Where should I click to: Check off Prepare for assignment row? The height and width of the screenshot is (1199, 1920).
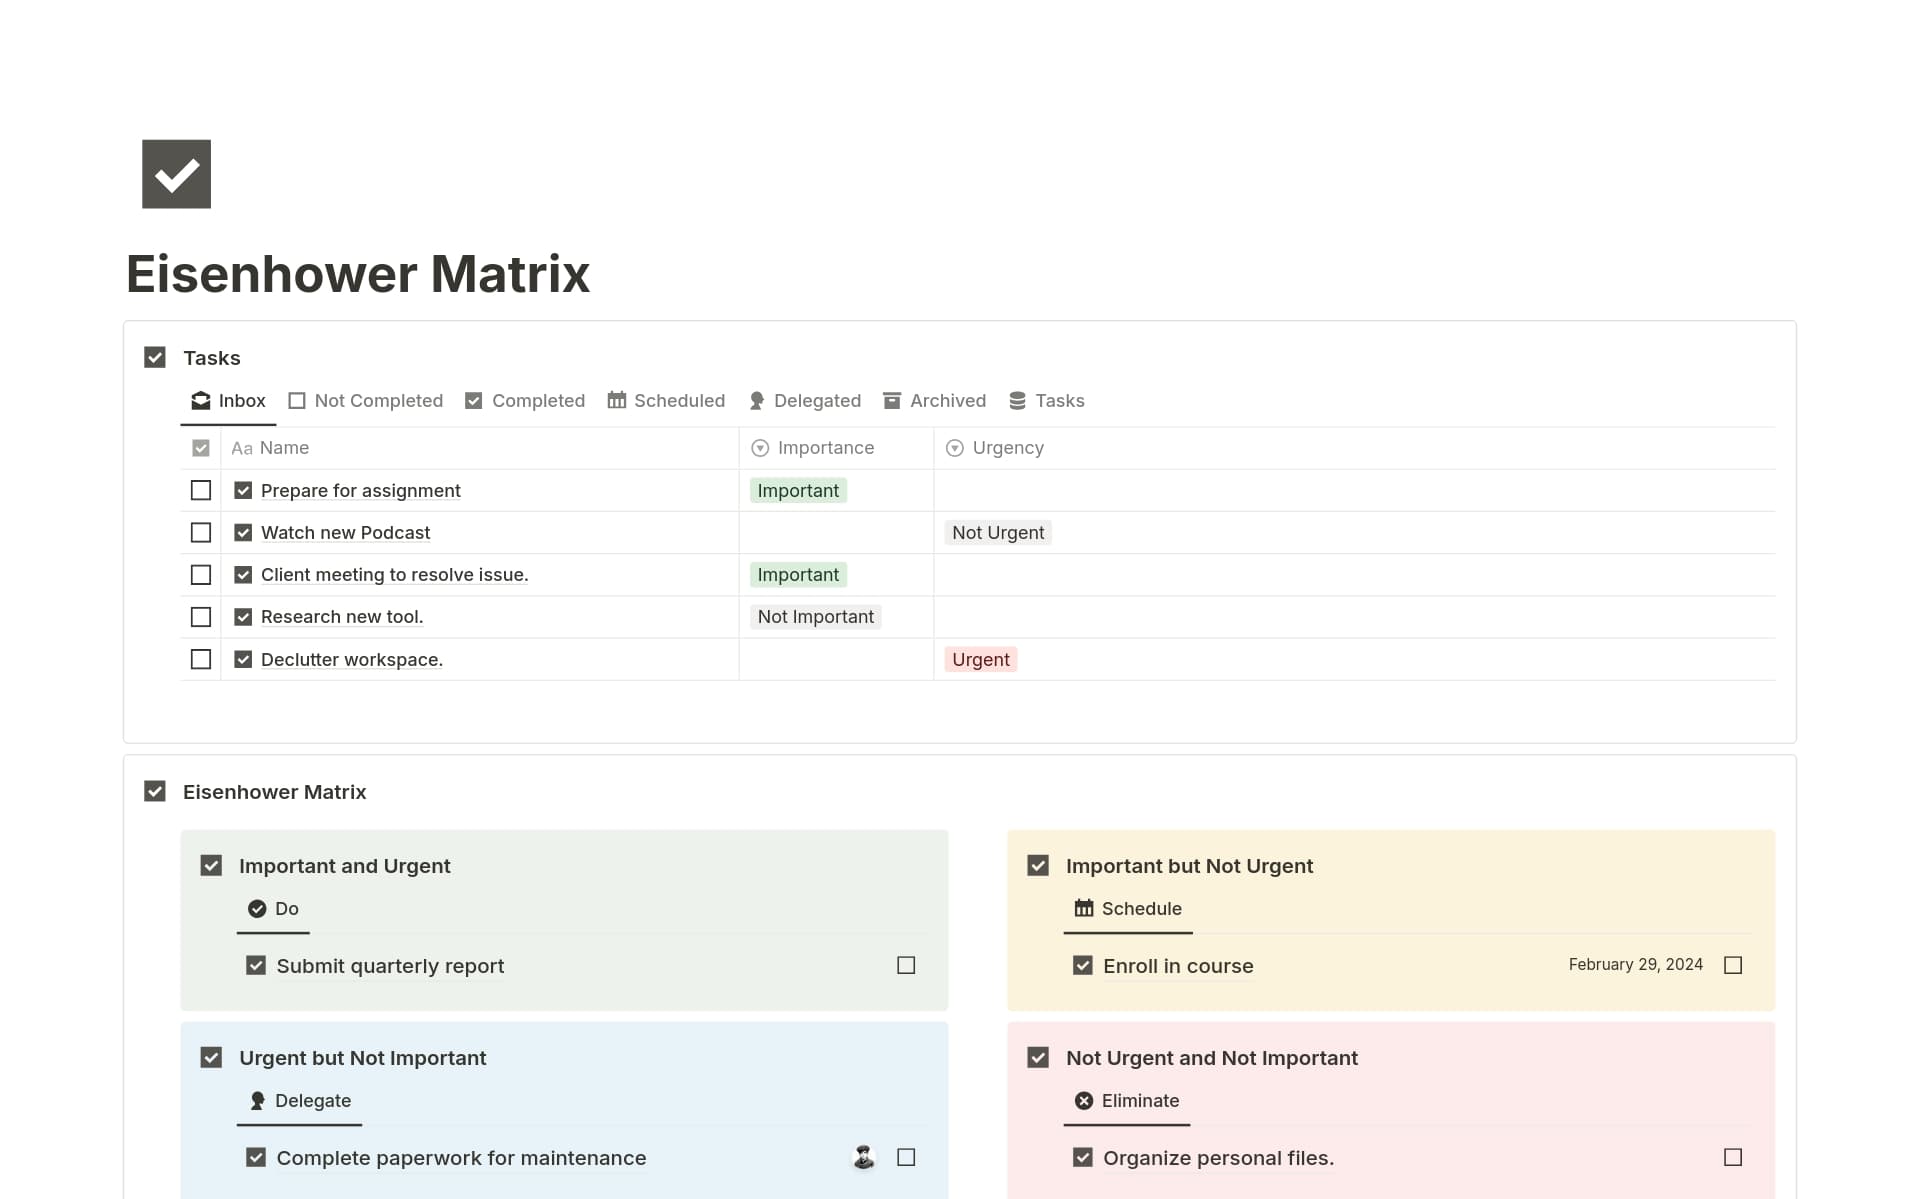tap(201, 491)
